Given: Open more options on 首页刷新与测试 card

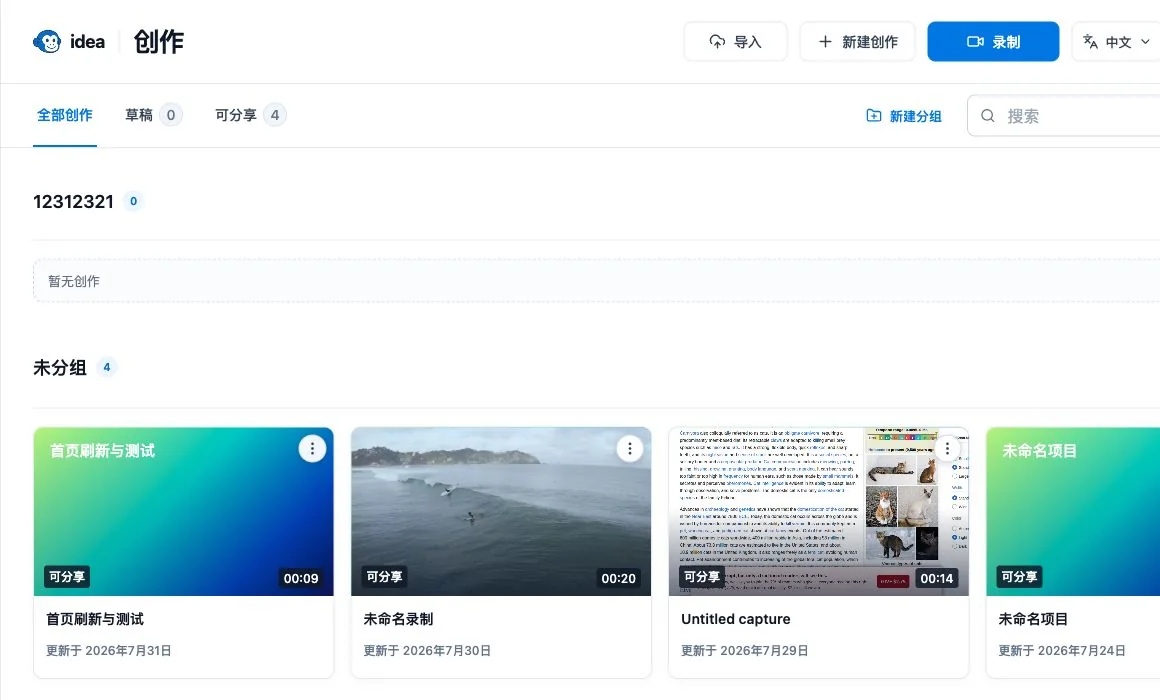Looking at the screenshot, I should [312, 448].
